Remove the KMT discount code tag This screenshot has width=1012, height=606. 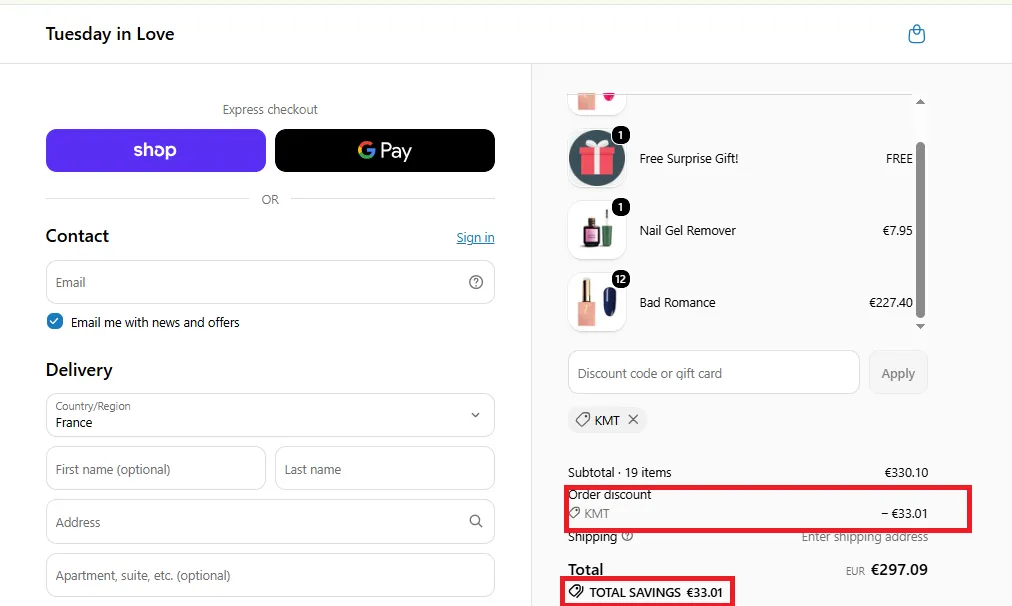[633, 419]
